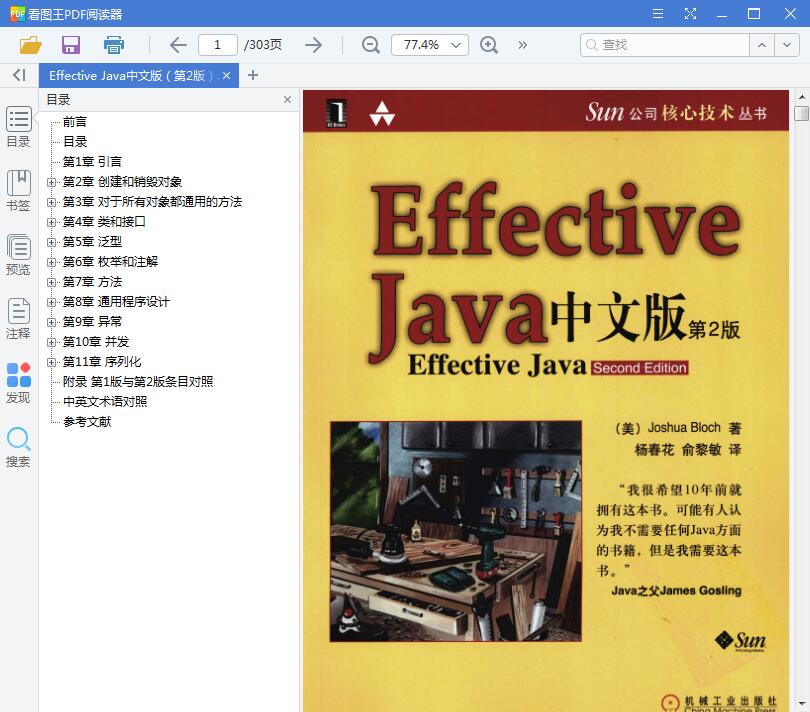Expand 第10章 并发 node
810x712 pixels.
(51, 342)
